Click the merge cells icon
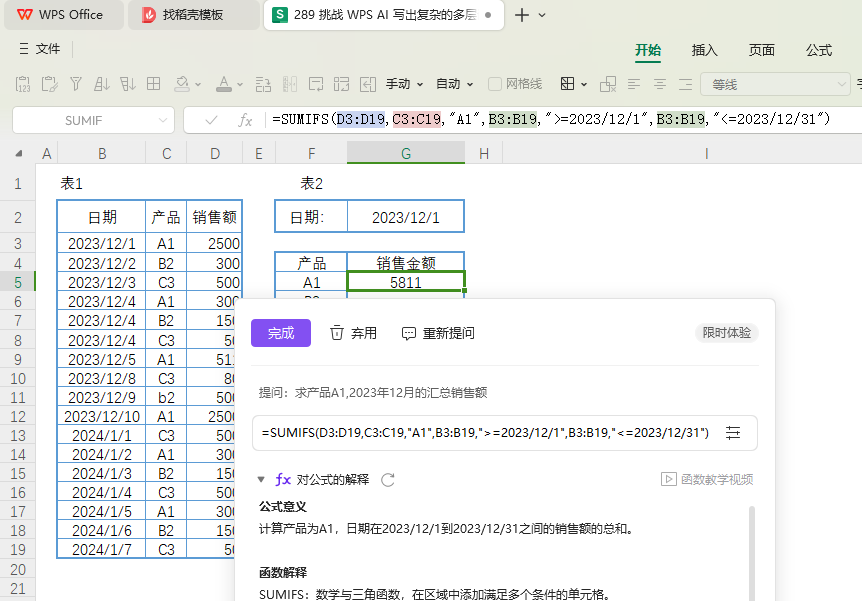This screenshot has height=601, width=862. point(341,84)
